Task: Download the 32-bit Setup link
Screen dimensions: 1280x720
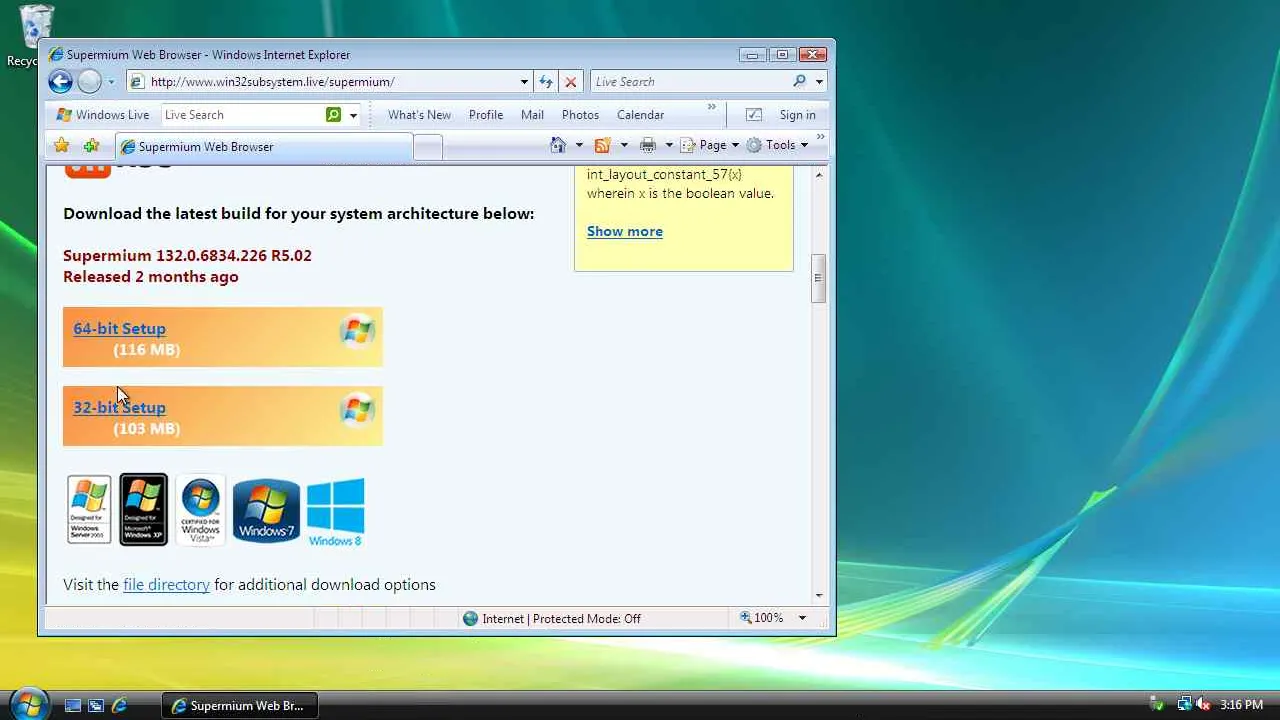Action: click(x=119, y=407)
